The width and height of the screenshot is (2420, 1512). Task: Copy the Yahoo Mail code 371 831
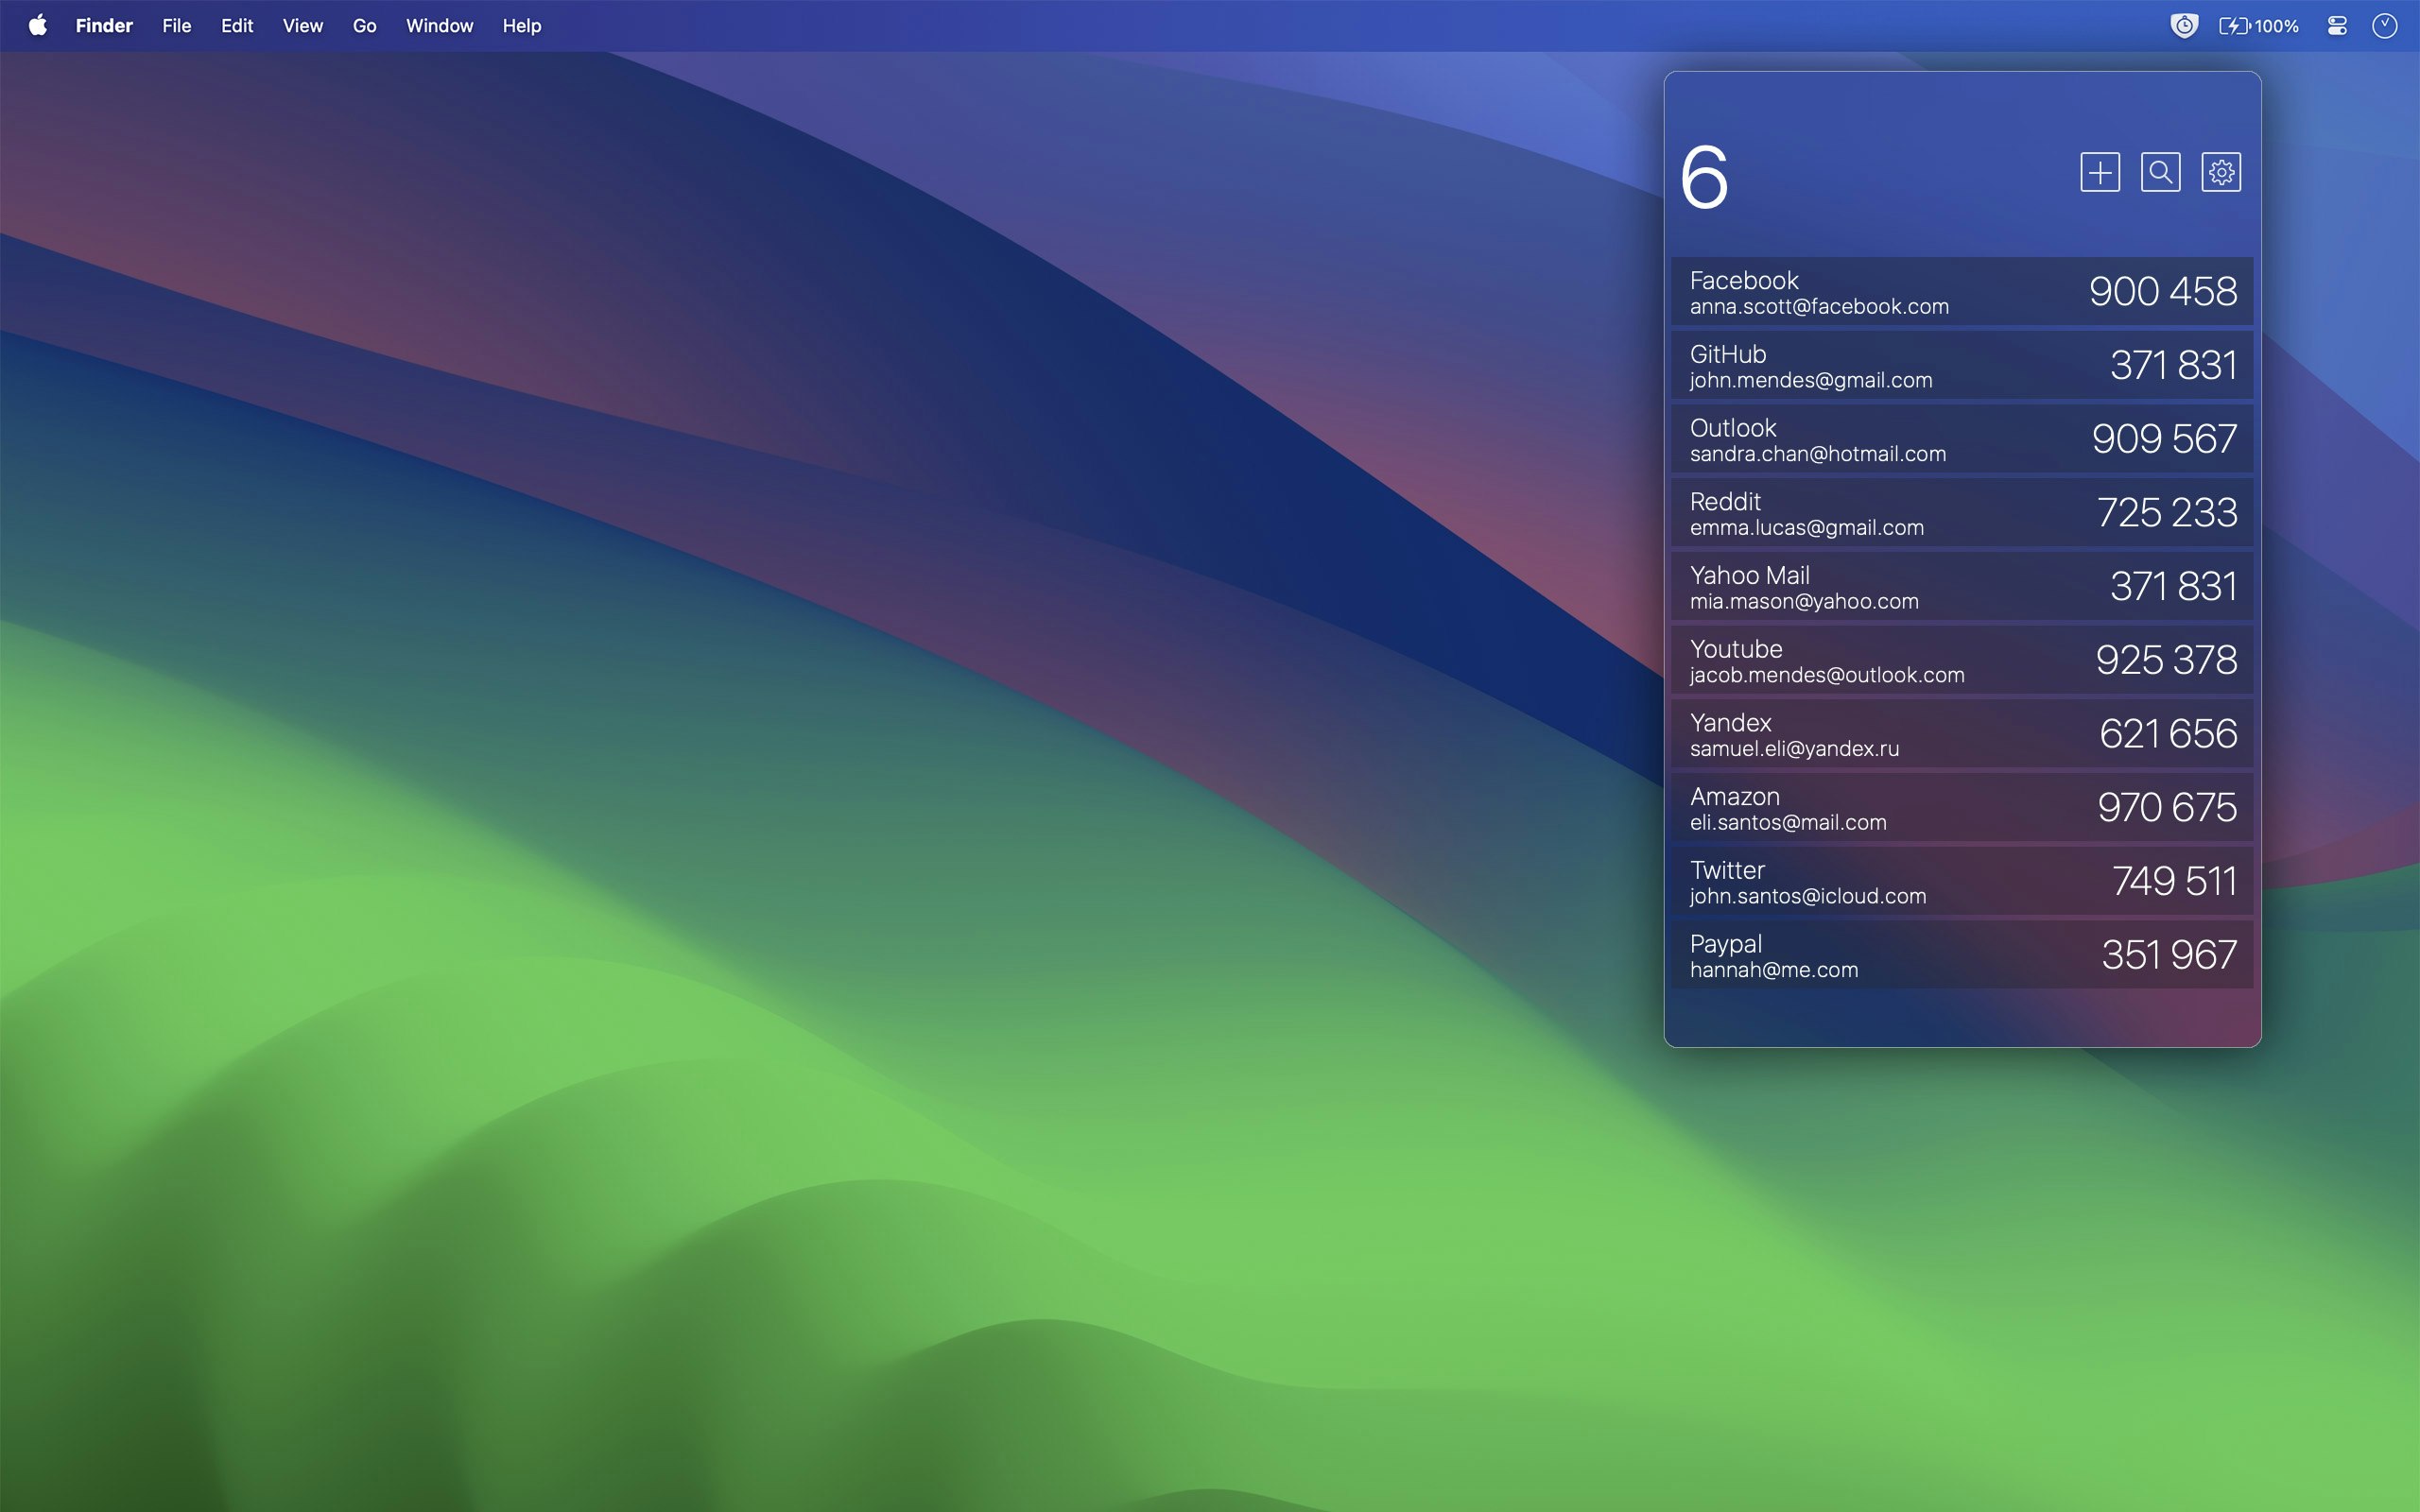coord(2173,586)
